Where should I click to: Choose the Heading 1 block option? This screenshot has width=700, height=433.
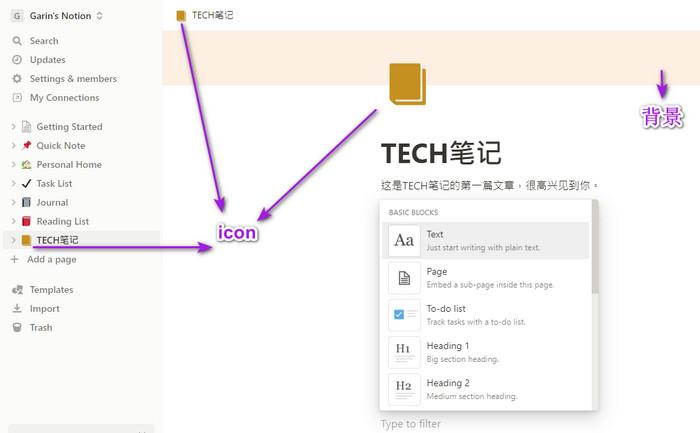pyautogui.click(x=486, y=352)
